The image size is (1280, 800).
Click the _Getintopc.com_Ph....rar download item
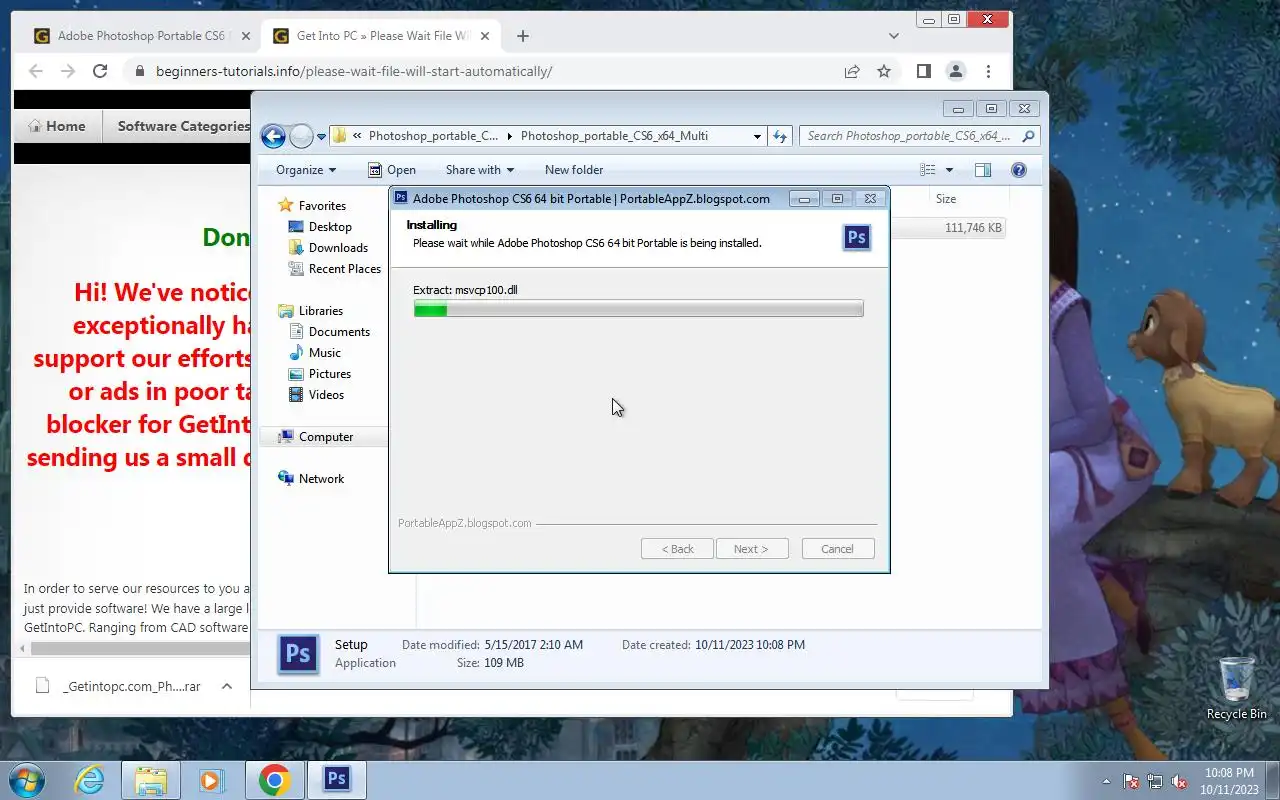tap(118, 686)
